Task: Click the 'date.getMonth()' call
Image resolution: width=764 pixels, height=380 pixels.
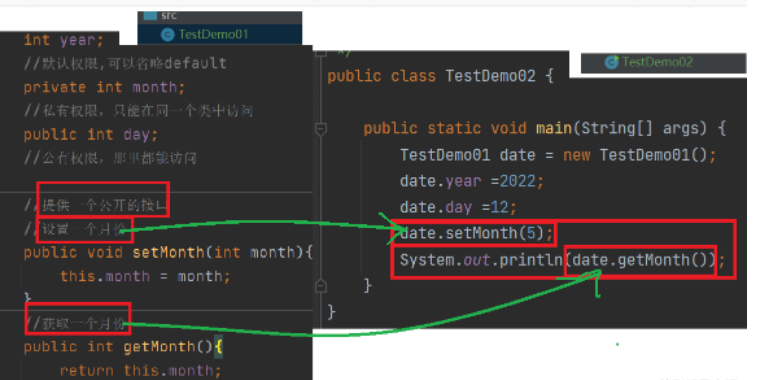Action: pos(639,260)
